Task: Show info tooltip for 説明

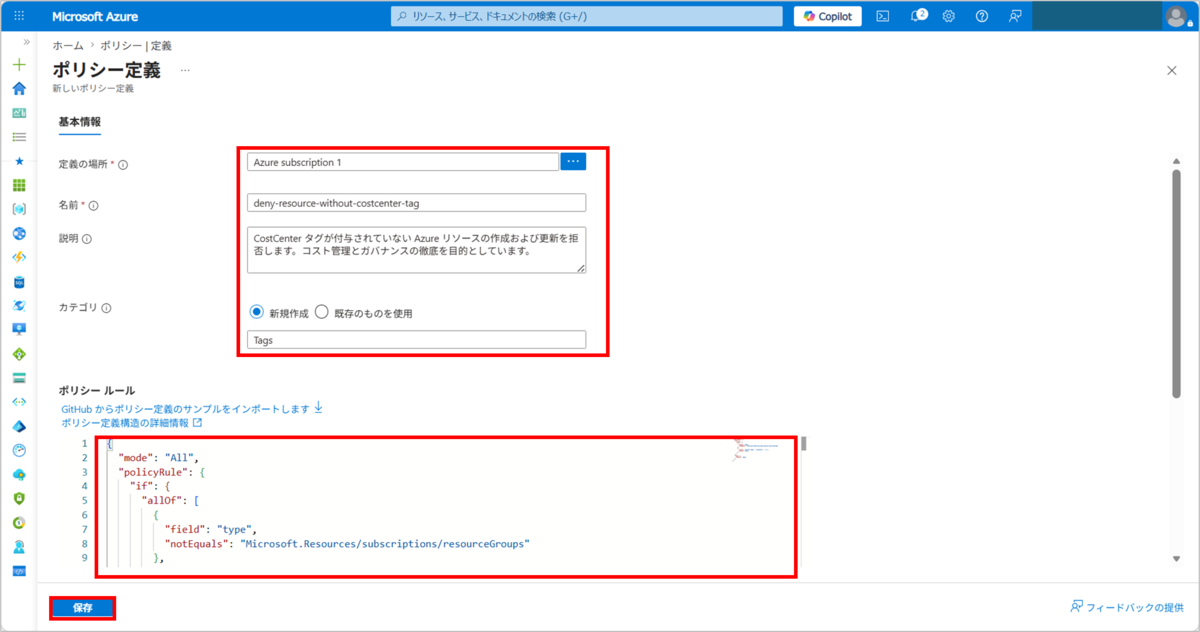Action: coord(87,239)
